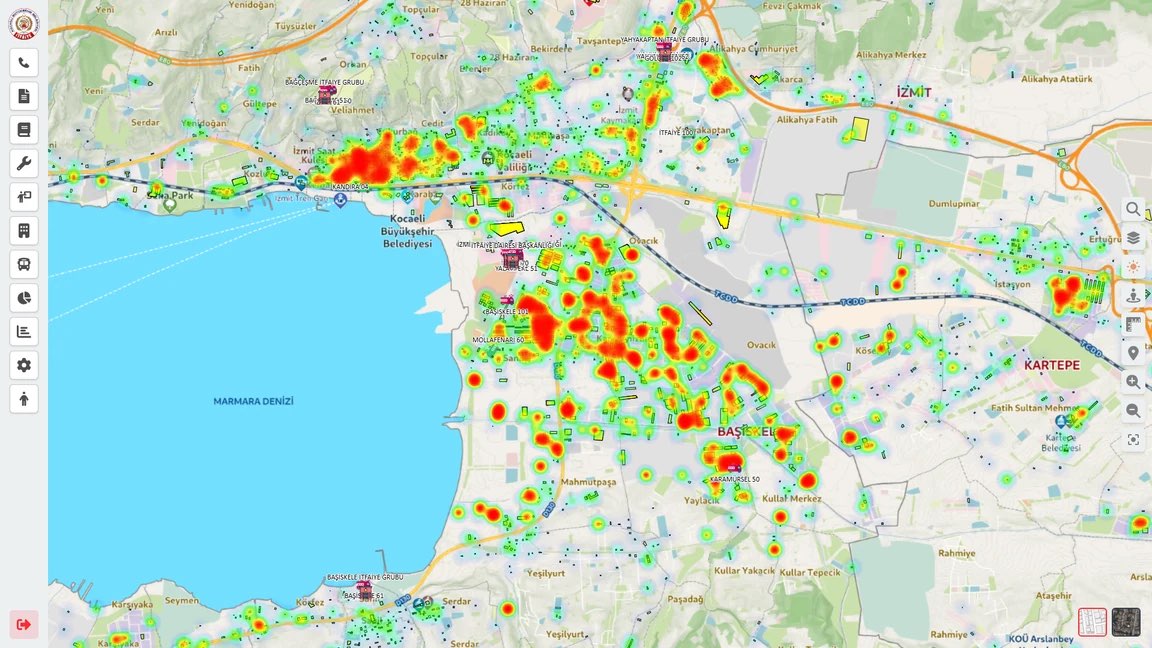The image size is (1152, 648).
Task: Click the Dumlupınar neighborhood label
Action: 954,204
